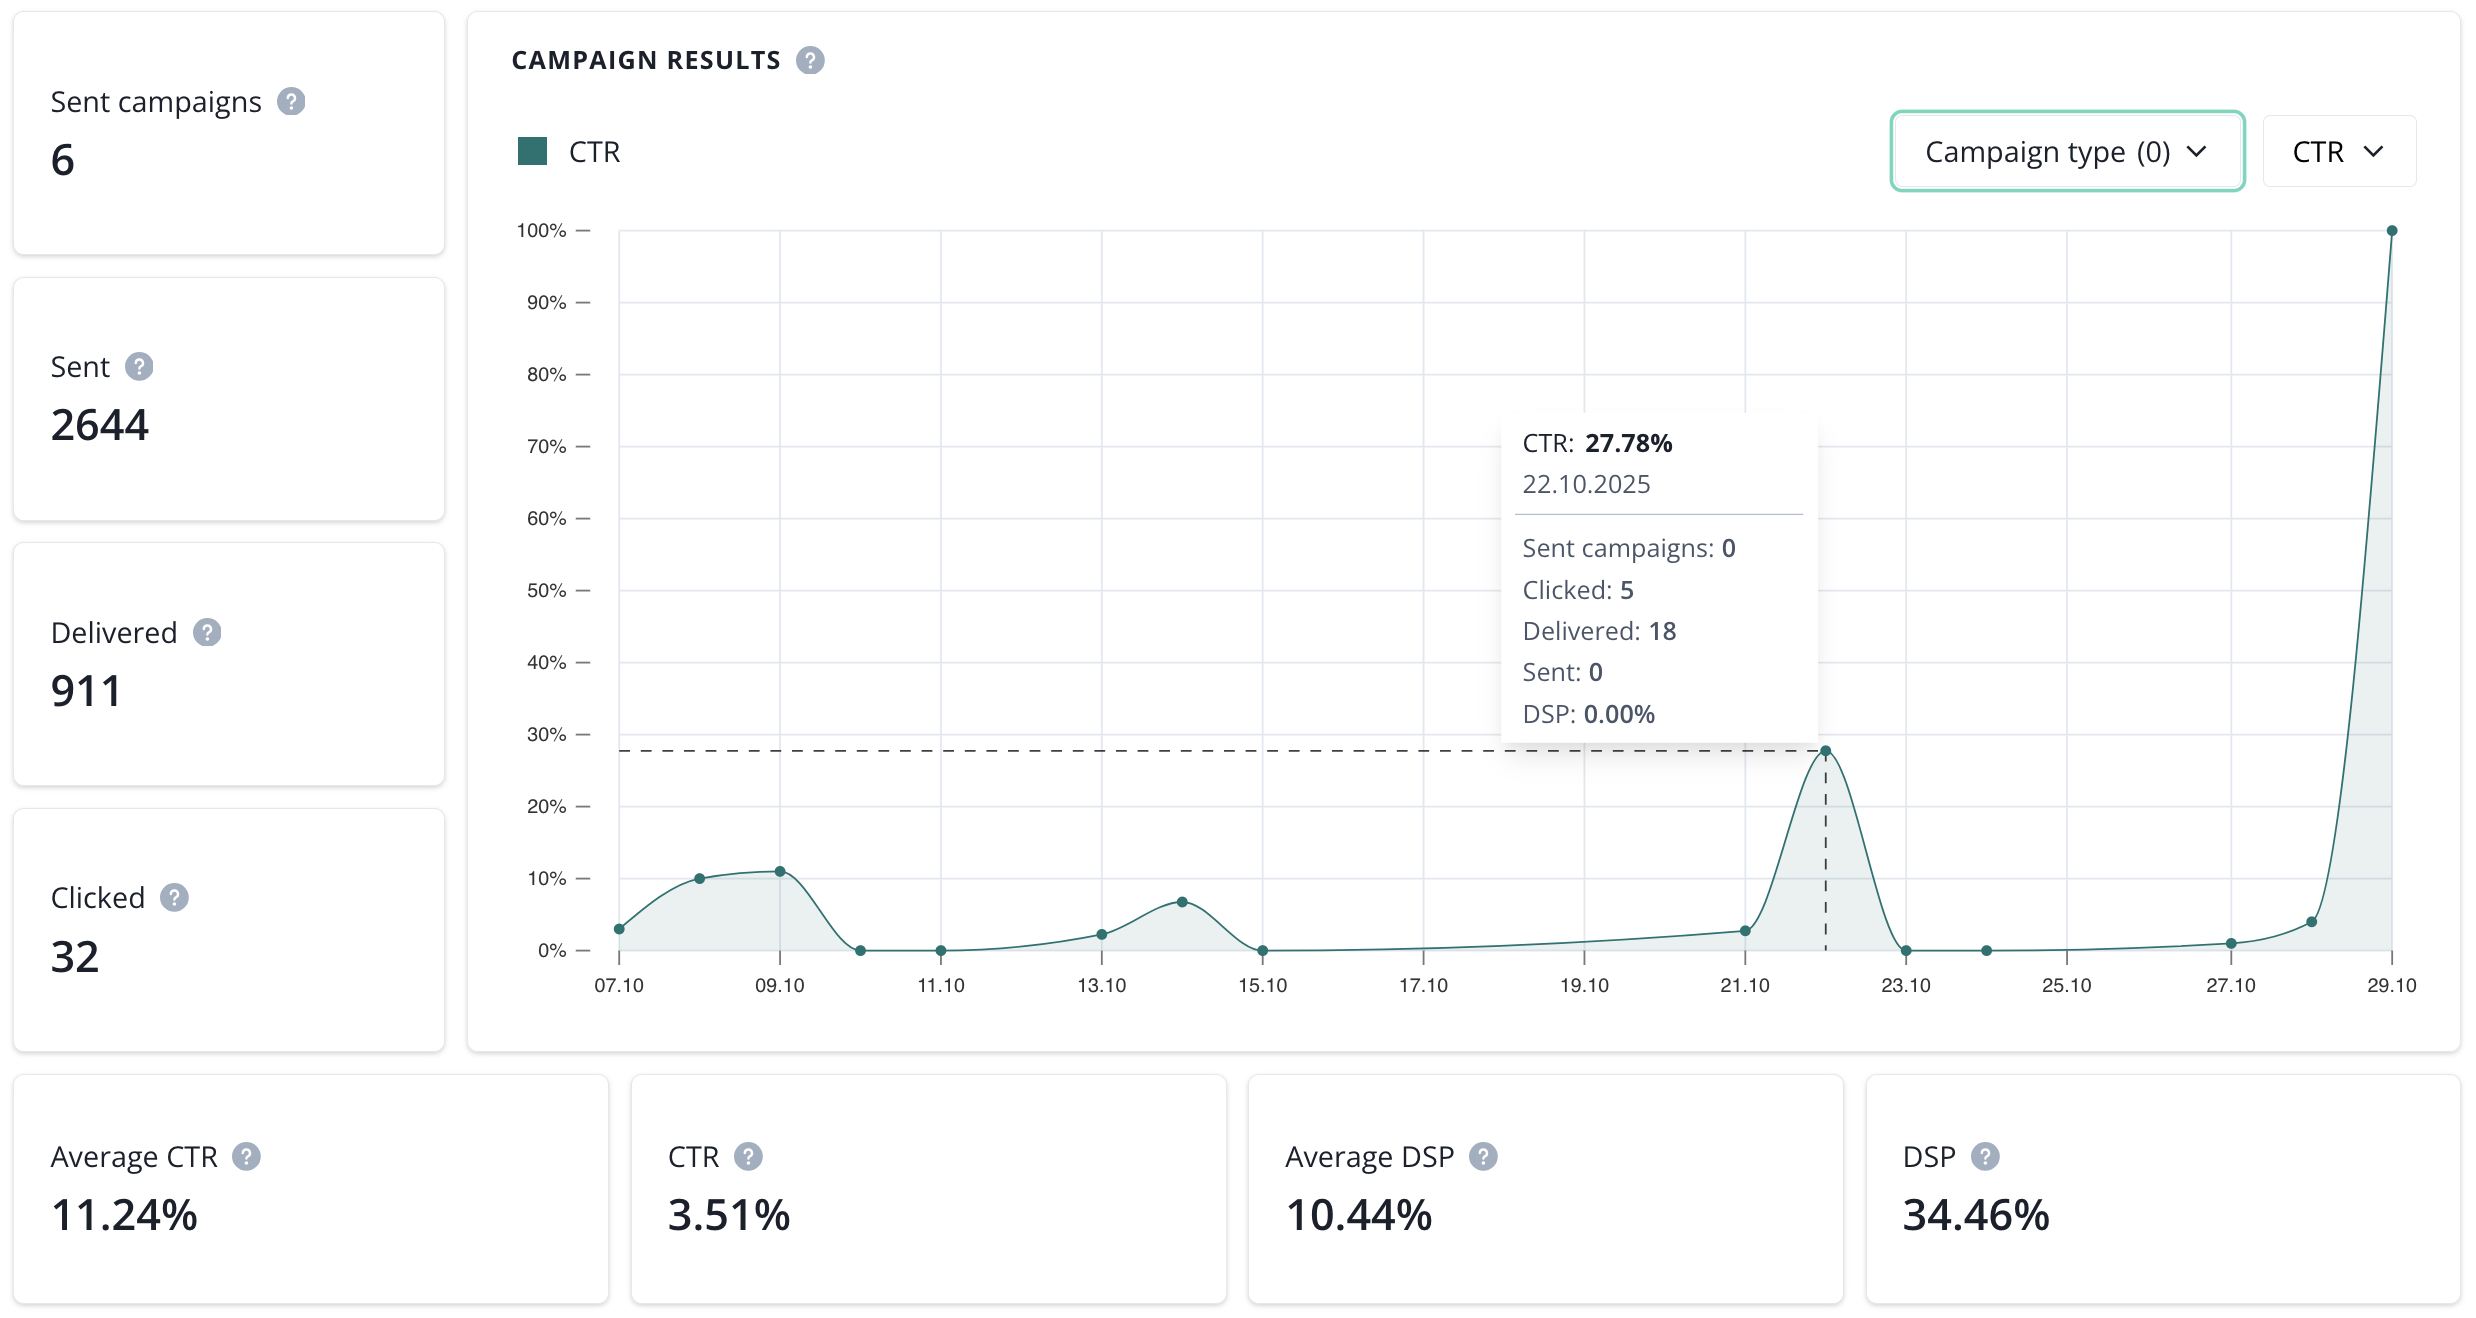Click the data point at 14.10 peak

tap(1182, 902)
